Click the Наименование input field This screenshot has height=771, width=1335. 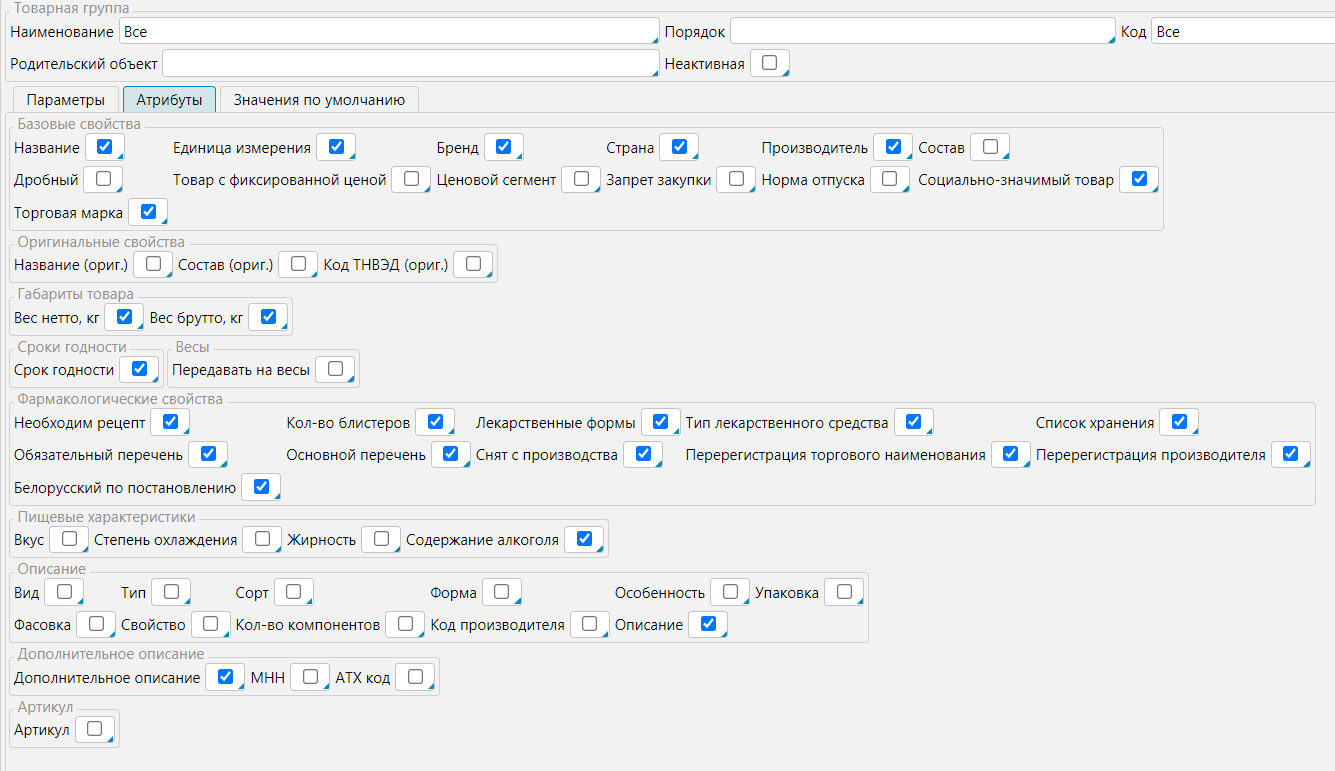[x=388, y=32]
